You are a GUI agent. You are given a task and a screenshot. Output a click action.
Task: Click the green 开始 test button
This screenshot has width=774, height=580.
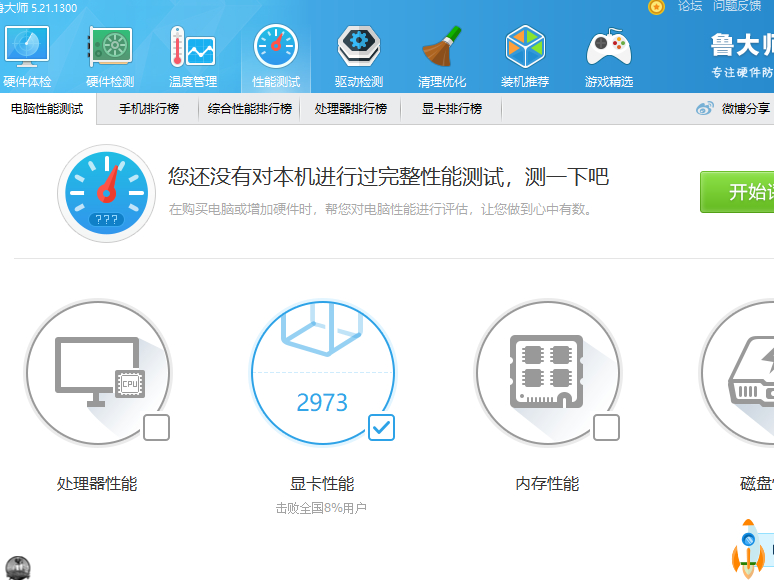point(737,192)
